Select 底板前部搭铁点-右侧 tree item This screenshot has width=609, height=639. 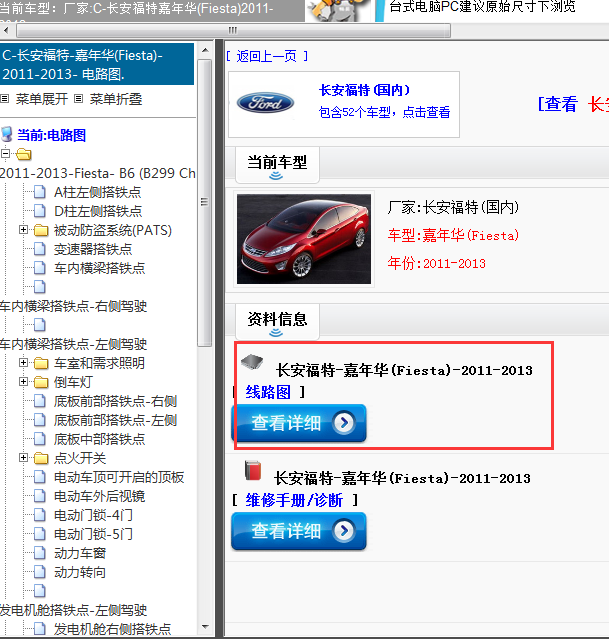[115, 401]
